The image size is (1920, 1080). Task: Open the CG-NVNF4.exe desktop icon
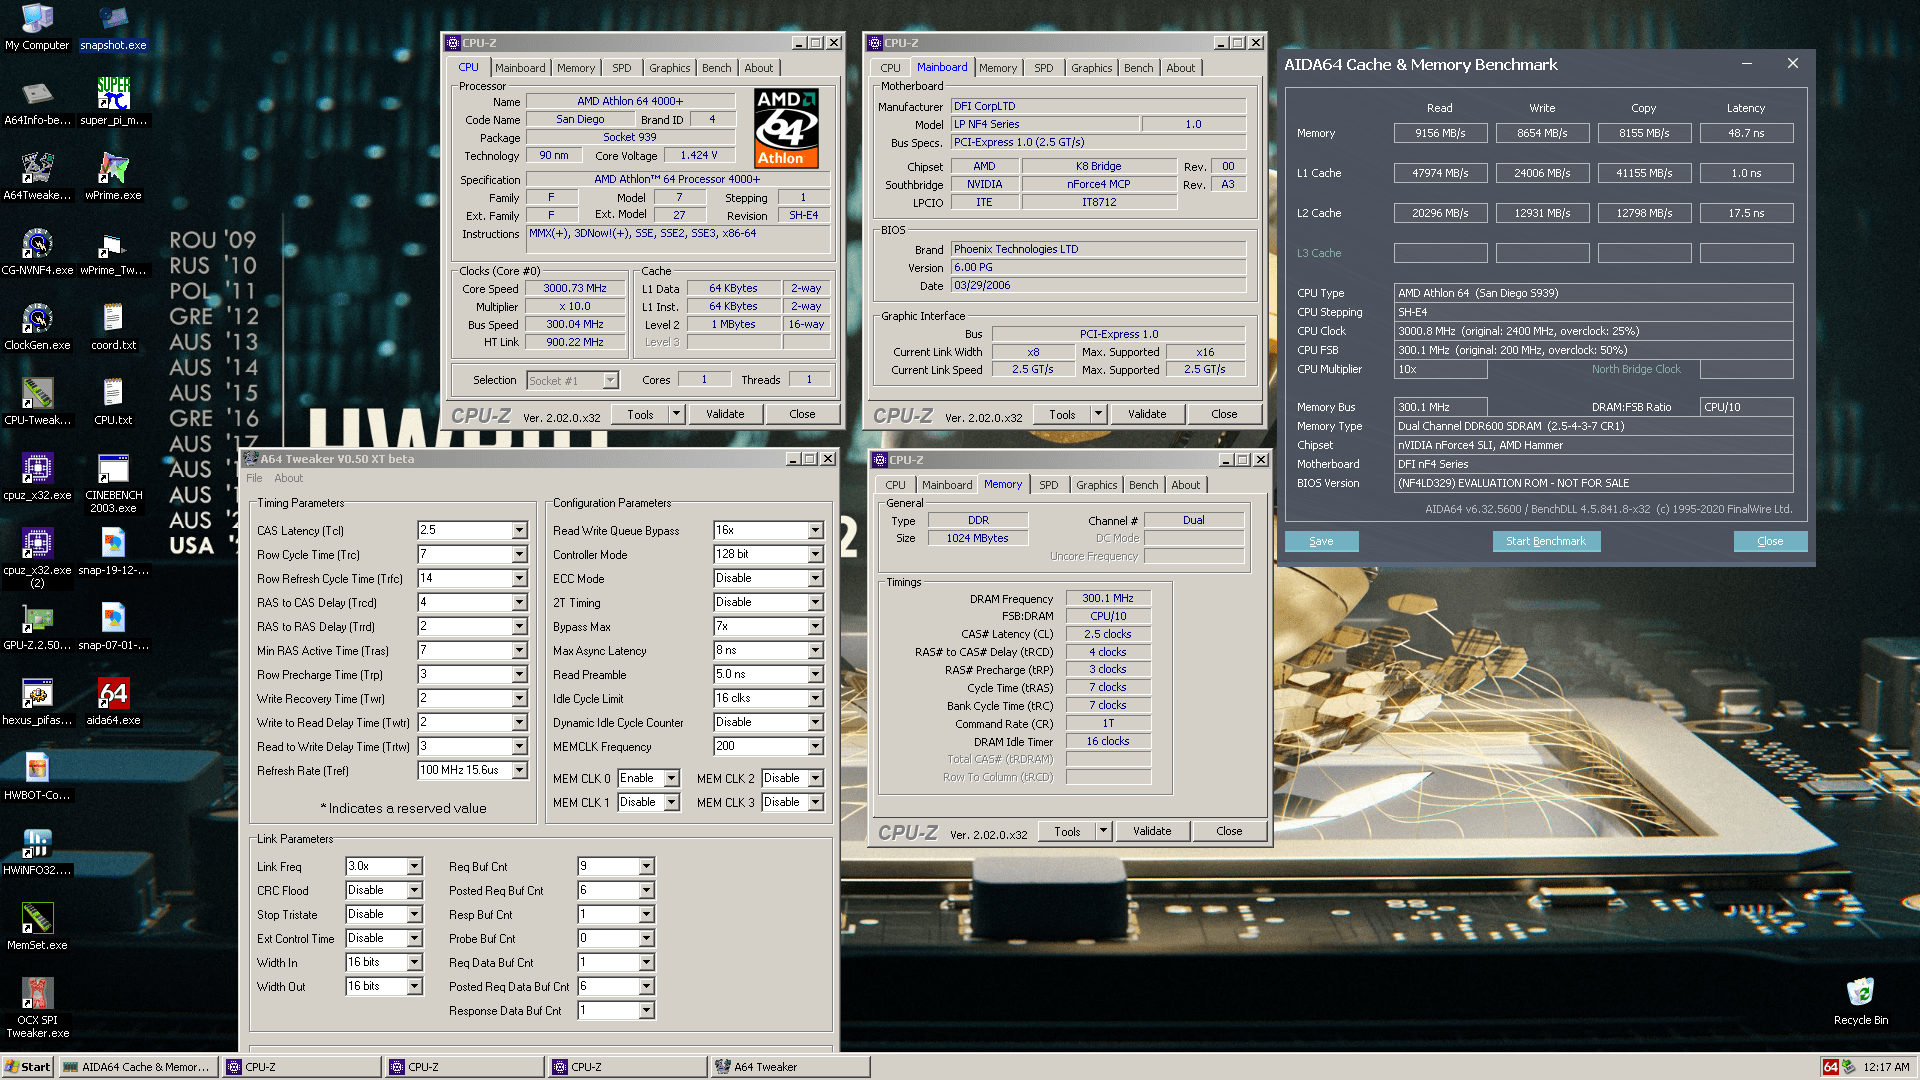(x=37, y=252)
